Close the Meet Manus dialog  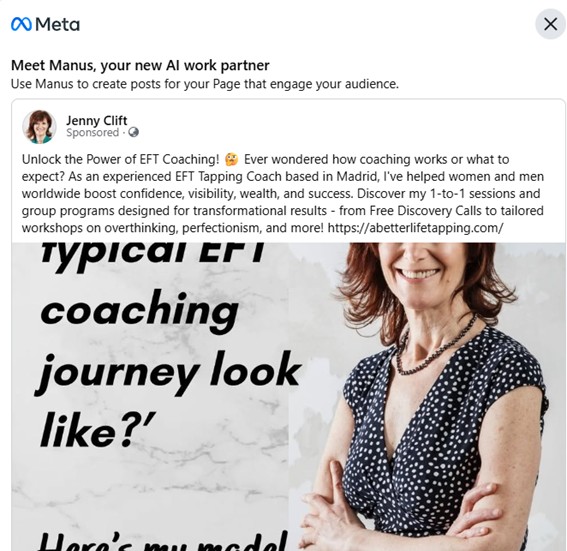pyautogui.click(x=550, y=25)
